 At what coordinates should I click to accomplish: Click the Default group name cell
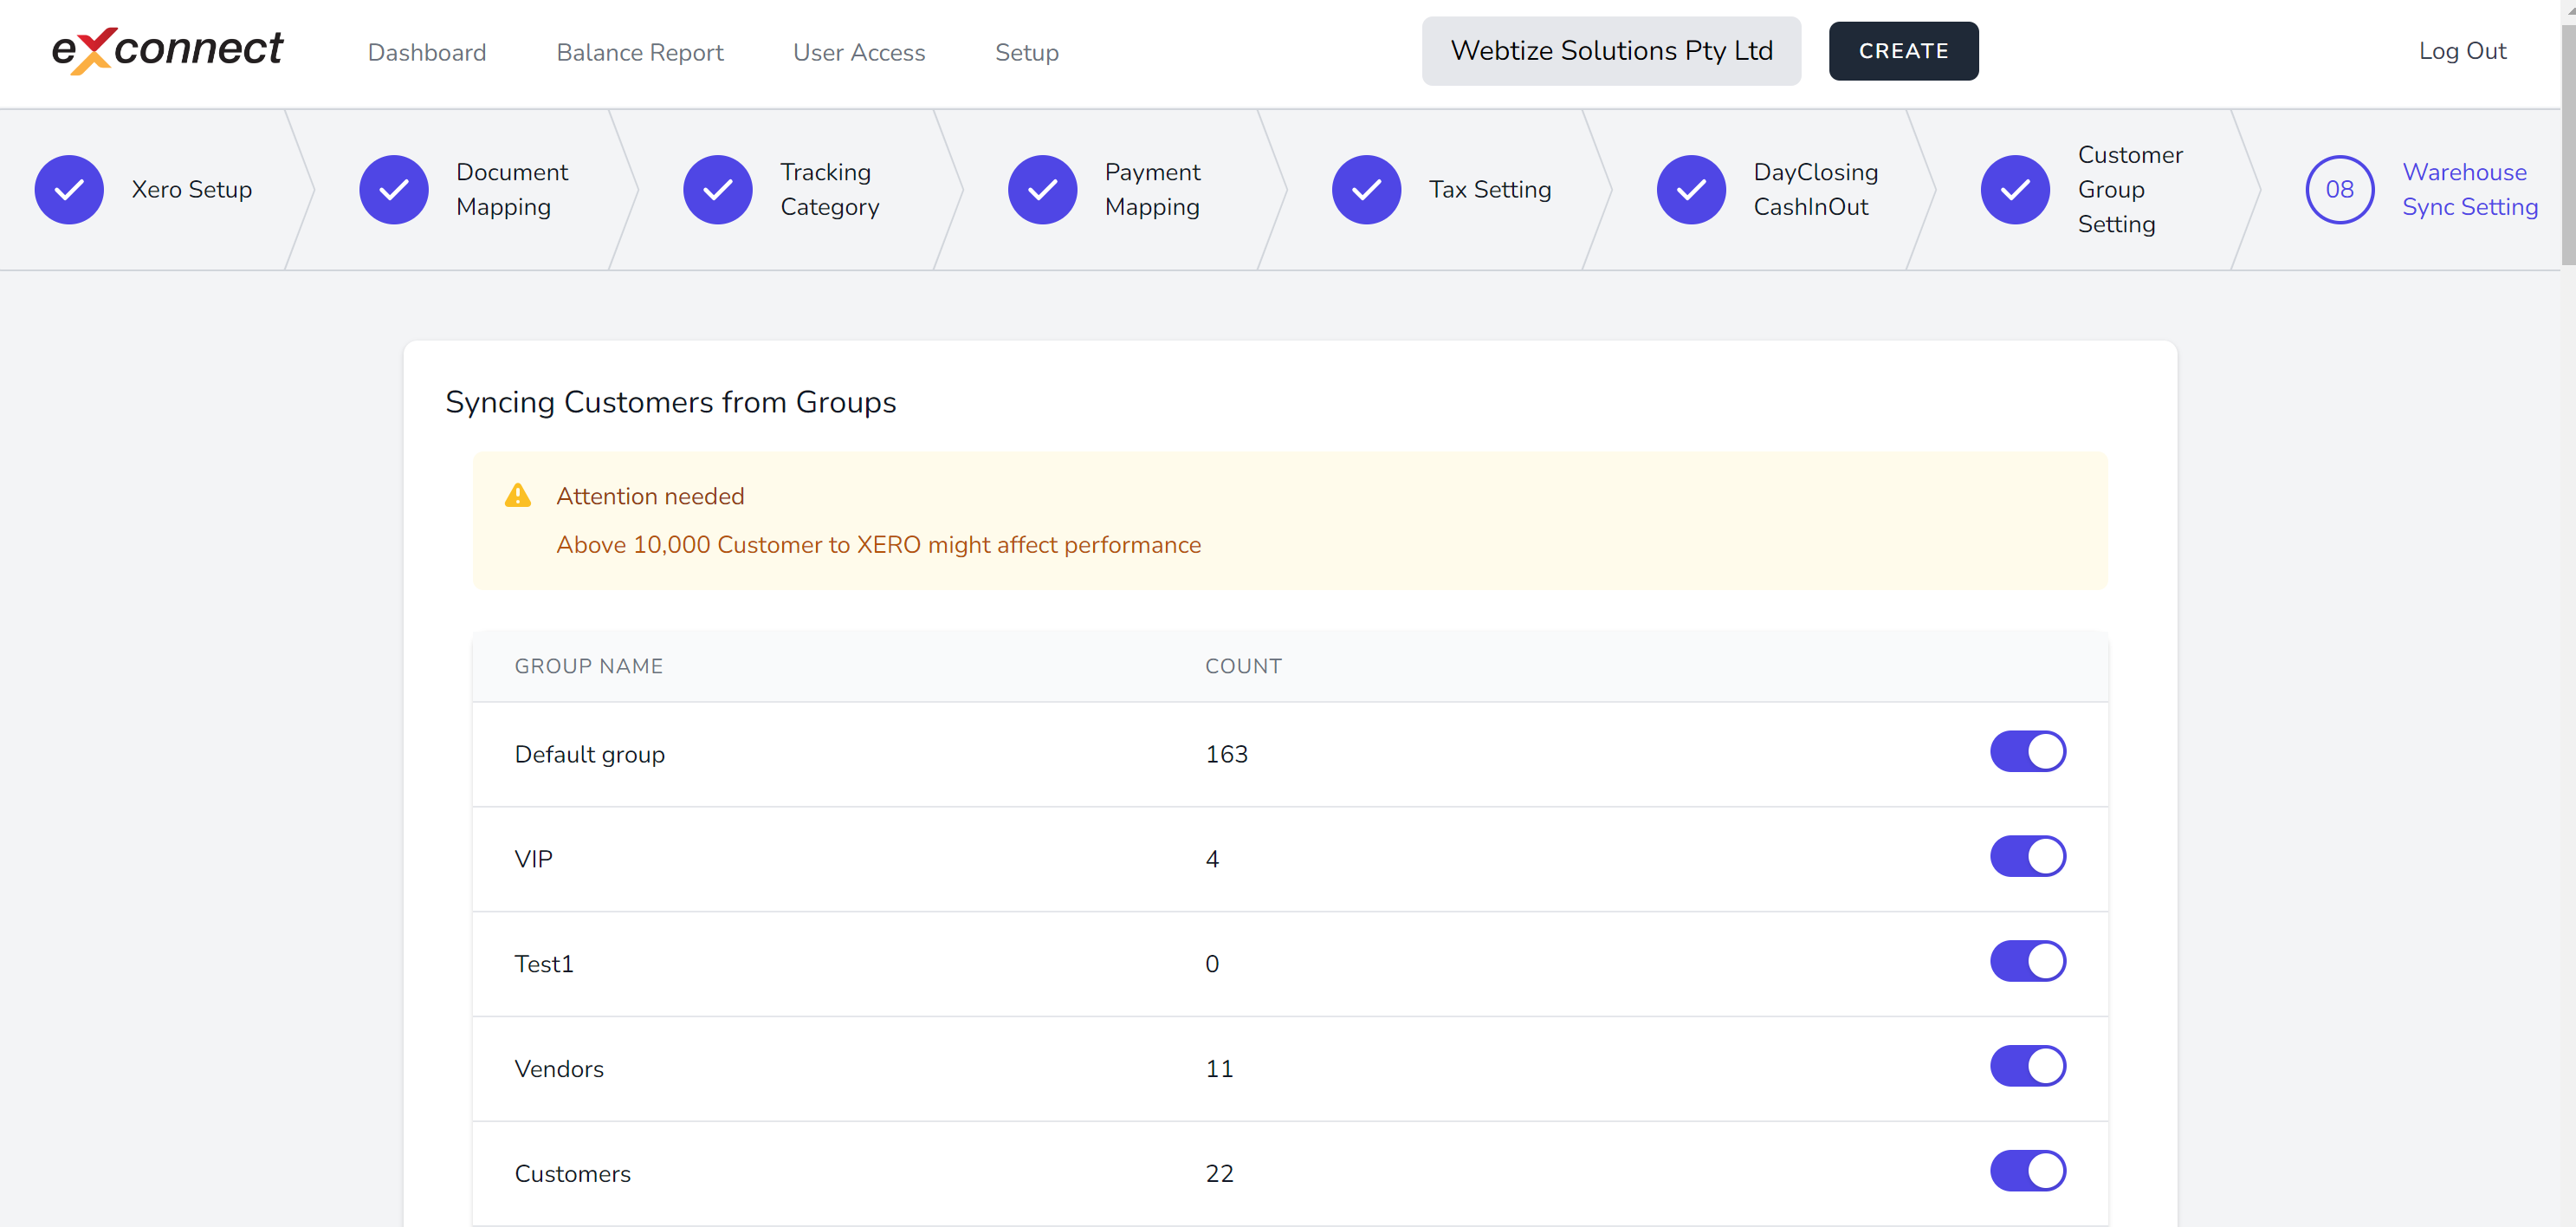click(x=590, y=754)
